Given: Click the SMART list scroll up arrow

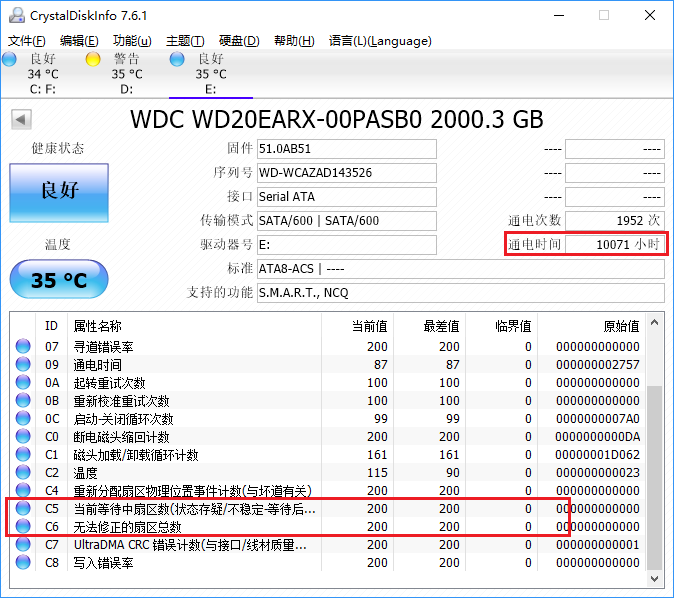Looking at the screenshot, I should [655, 322].
